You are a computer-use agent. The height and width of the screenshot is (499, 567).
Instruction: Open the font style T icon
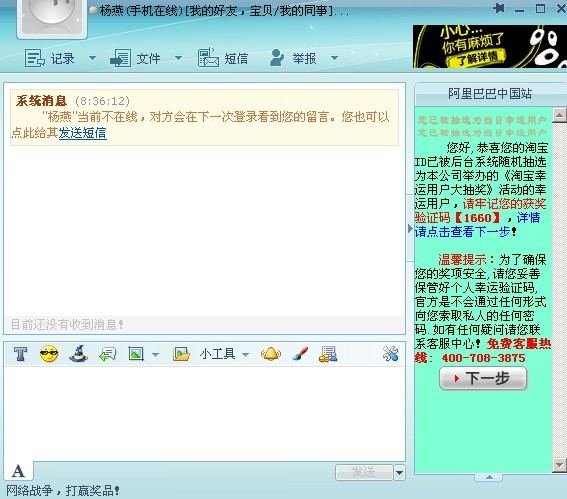pyautogui.click(x=21, y=354)
